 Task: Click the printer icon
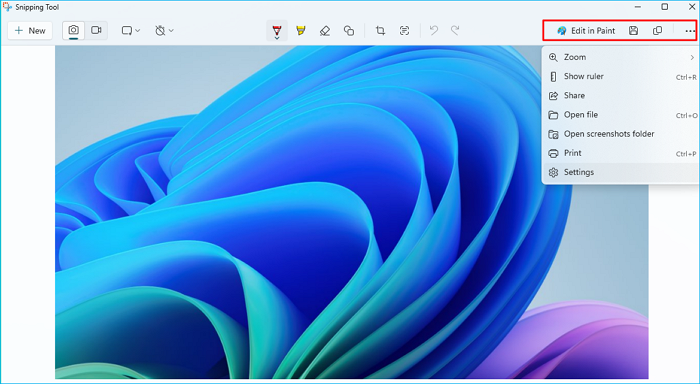pyautogui.click(x=553, y=153)
